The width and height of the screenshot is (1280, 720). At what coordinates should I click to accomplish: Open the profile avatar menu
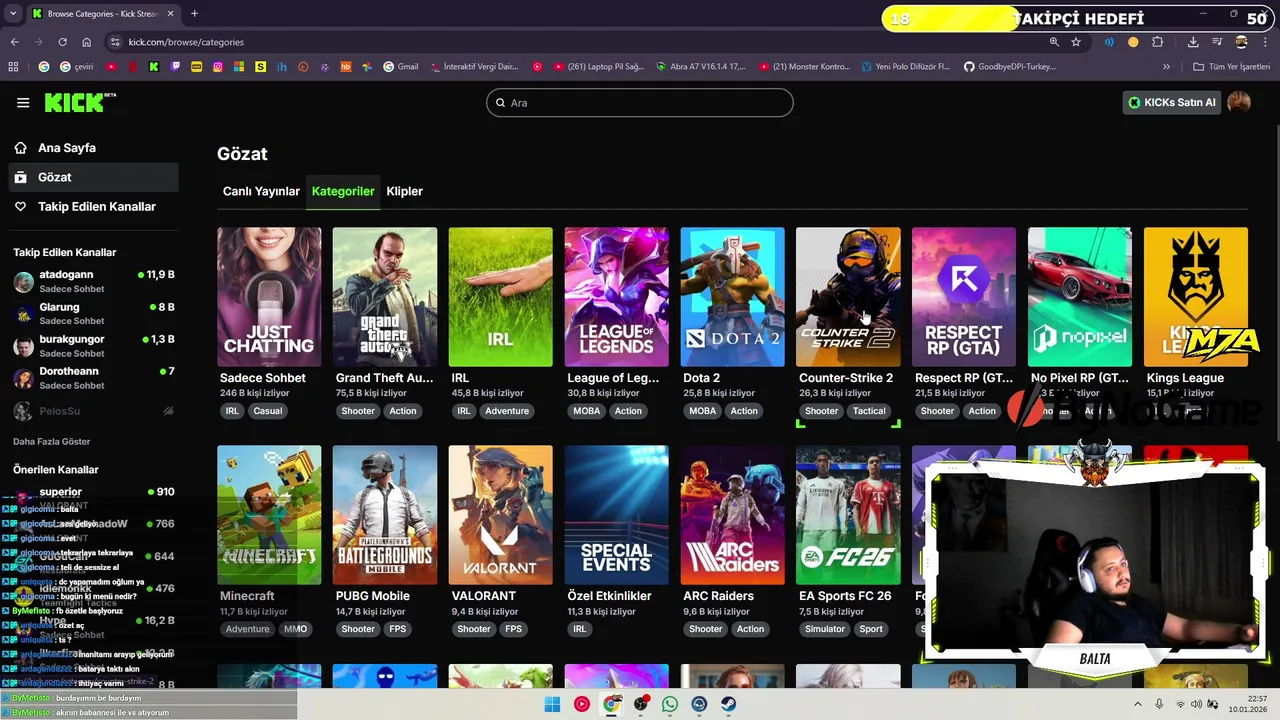(x=1239, y=102)
